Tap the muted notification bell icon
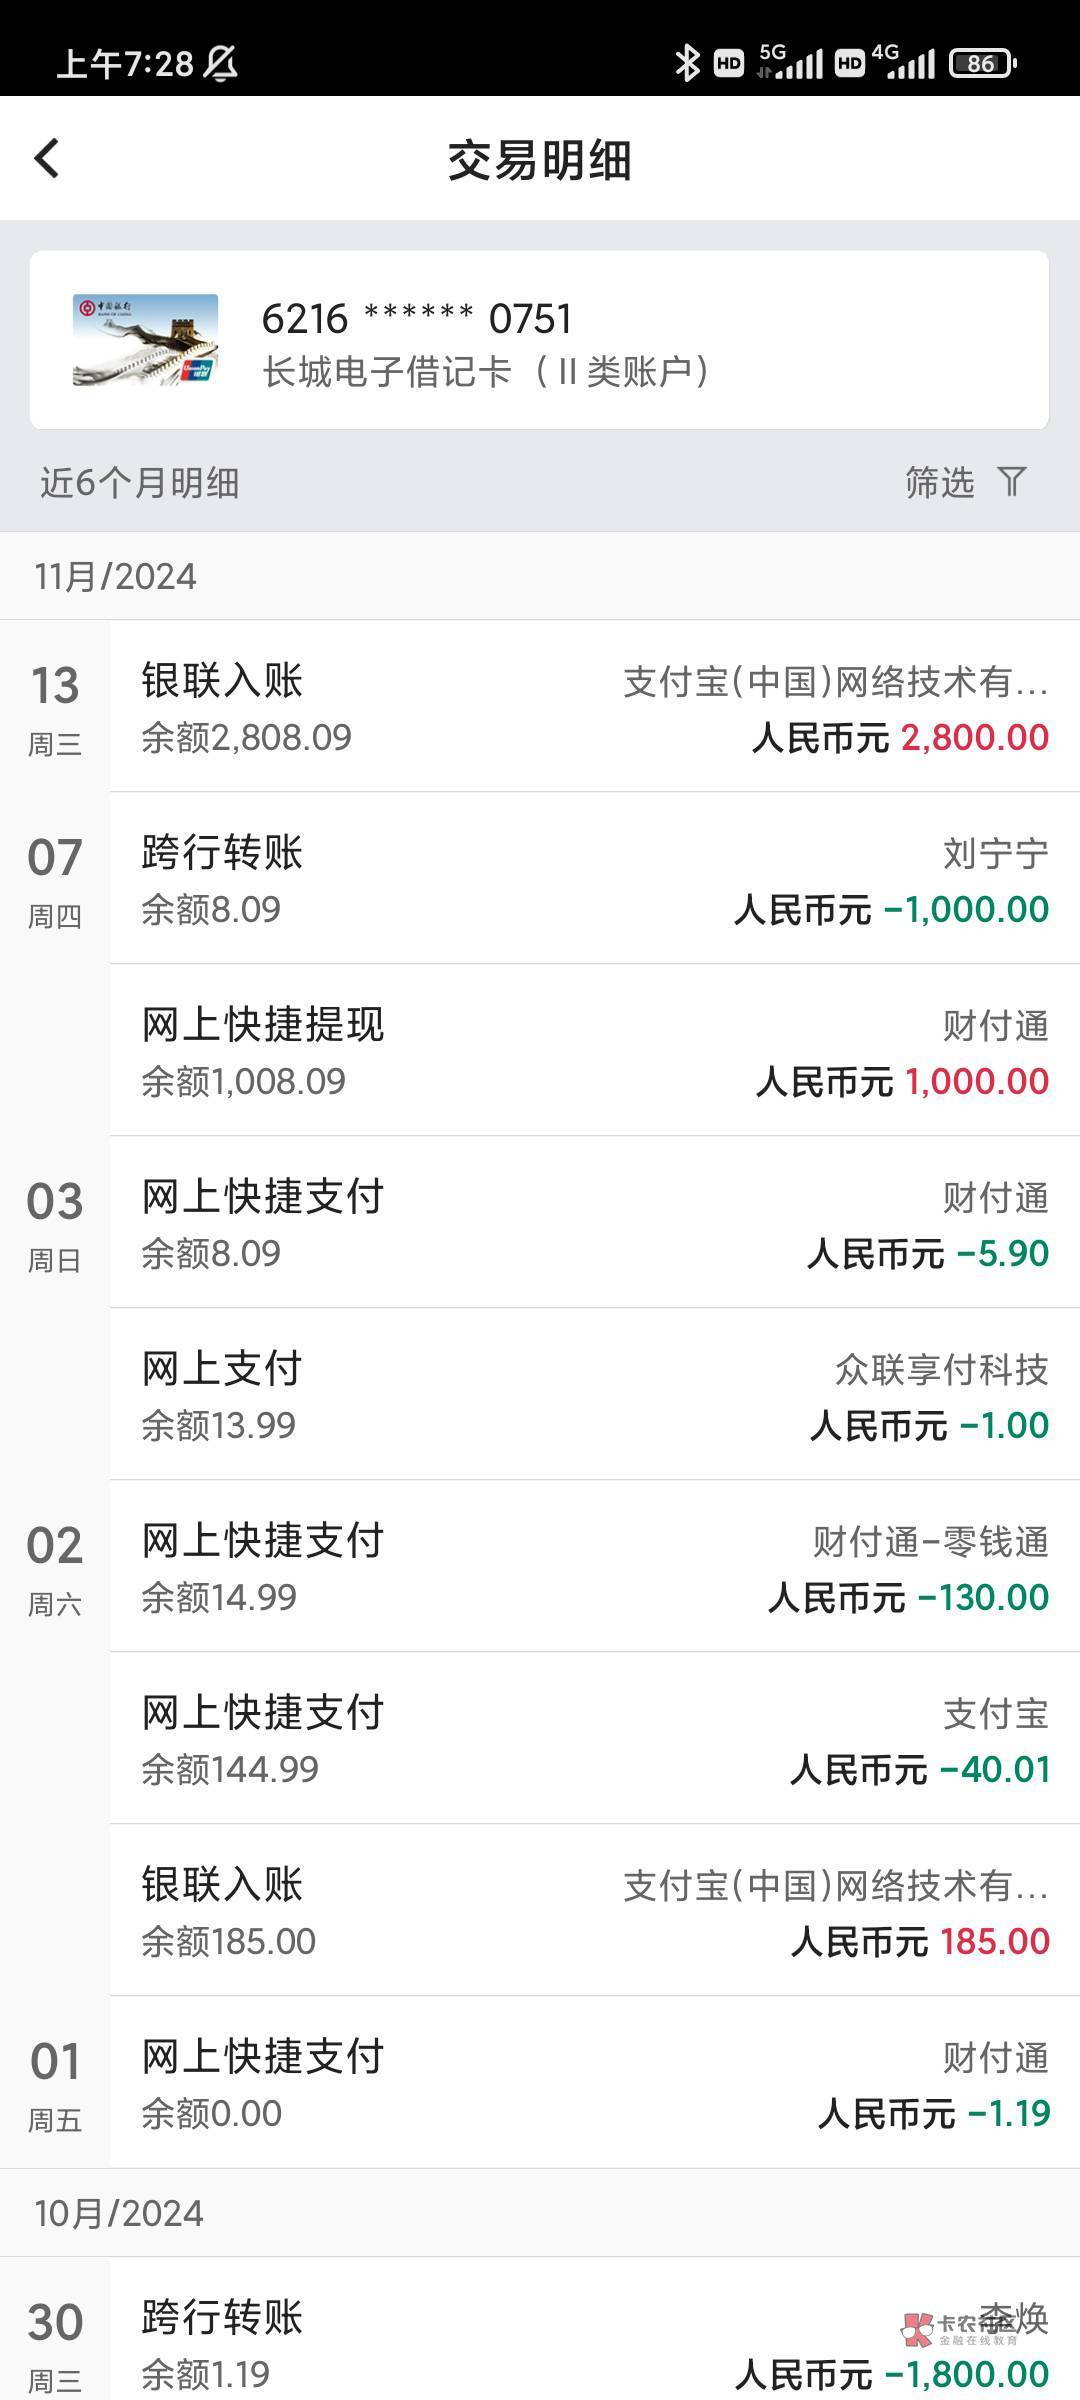Image resolution: width=1080 pixels, height=2400 pixels. pos(220,64)
